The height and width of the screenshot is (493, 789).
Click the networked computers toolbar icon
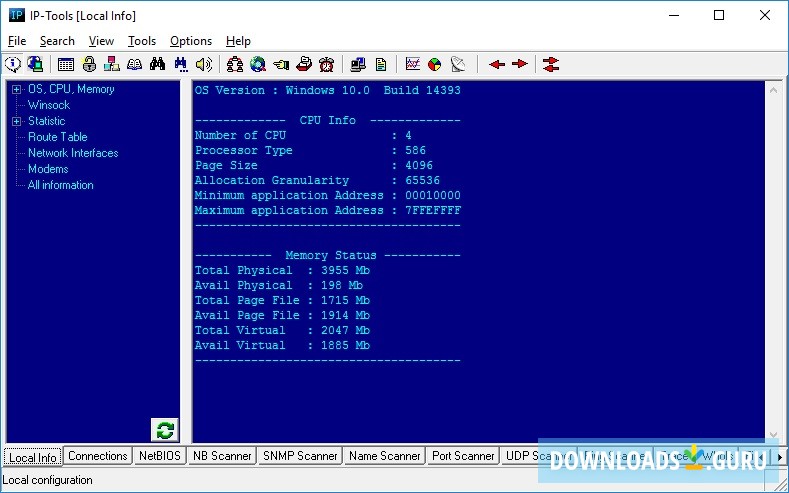tap(112, 64)
